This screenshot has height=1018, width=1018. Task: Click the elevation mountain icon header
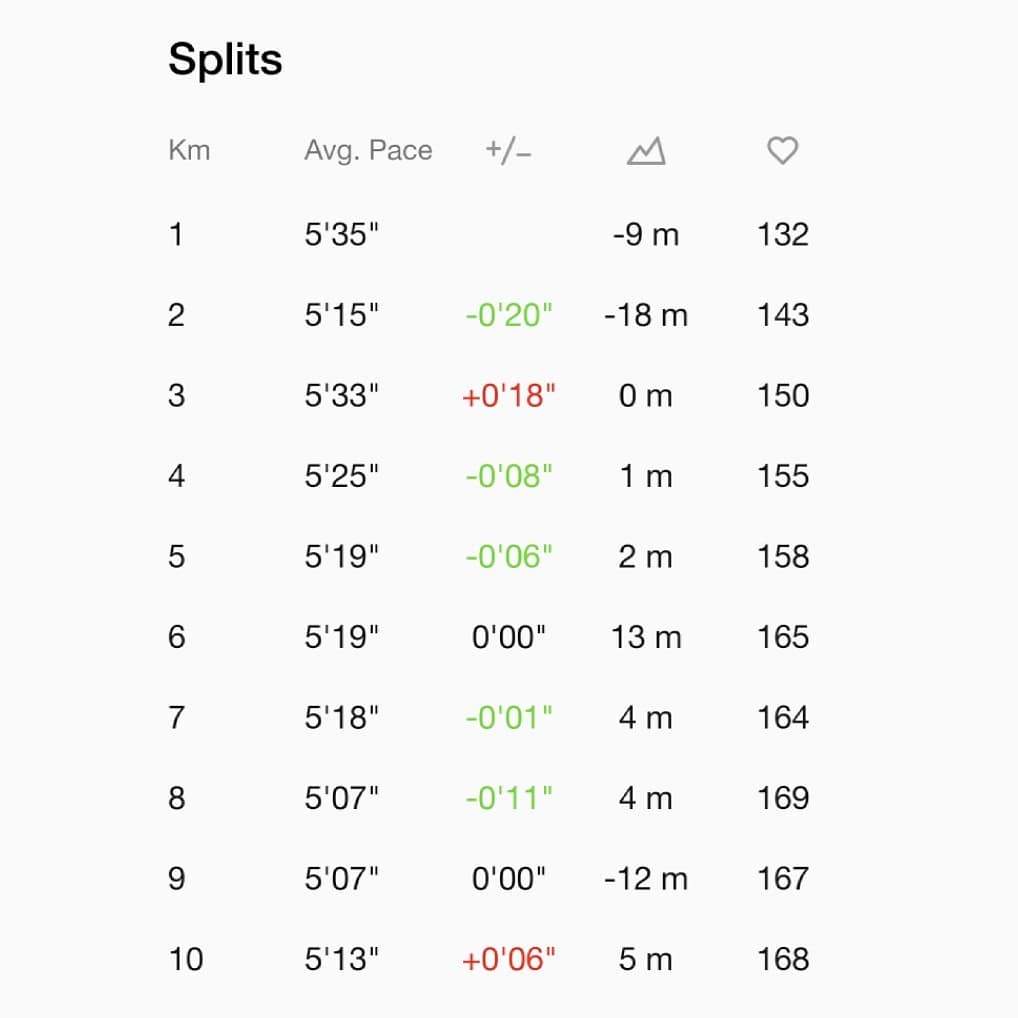tap(646, 151)
